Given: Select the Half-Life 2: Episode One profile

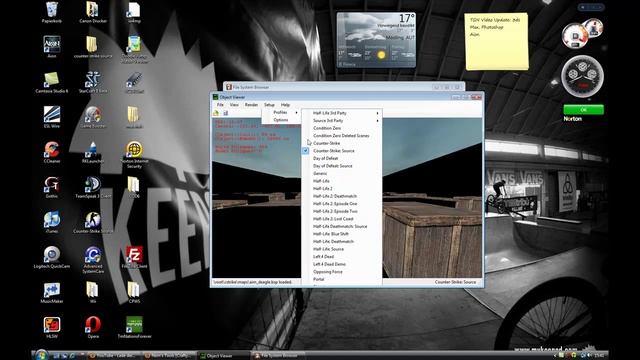Looking at the screenshot, I should point(342,204).
